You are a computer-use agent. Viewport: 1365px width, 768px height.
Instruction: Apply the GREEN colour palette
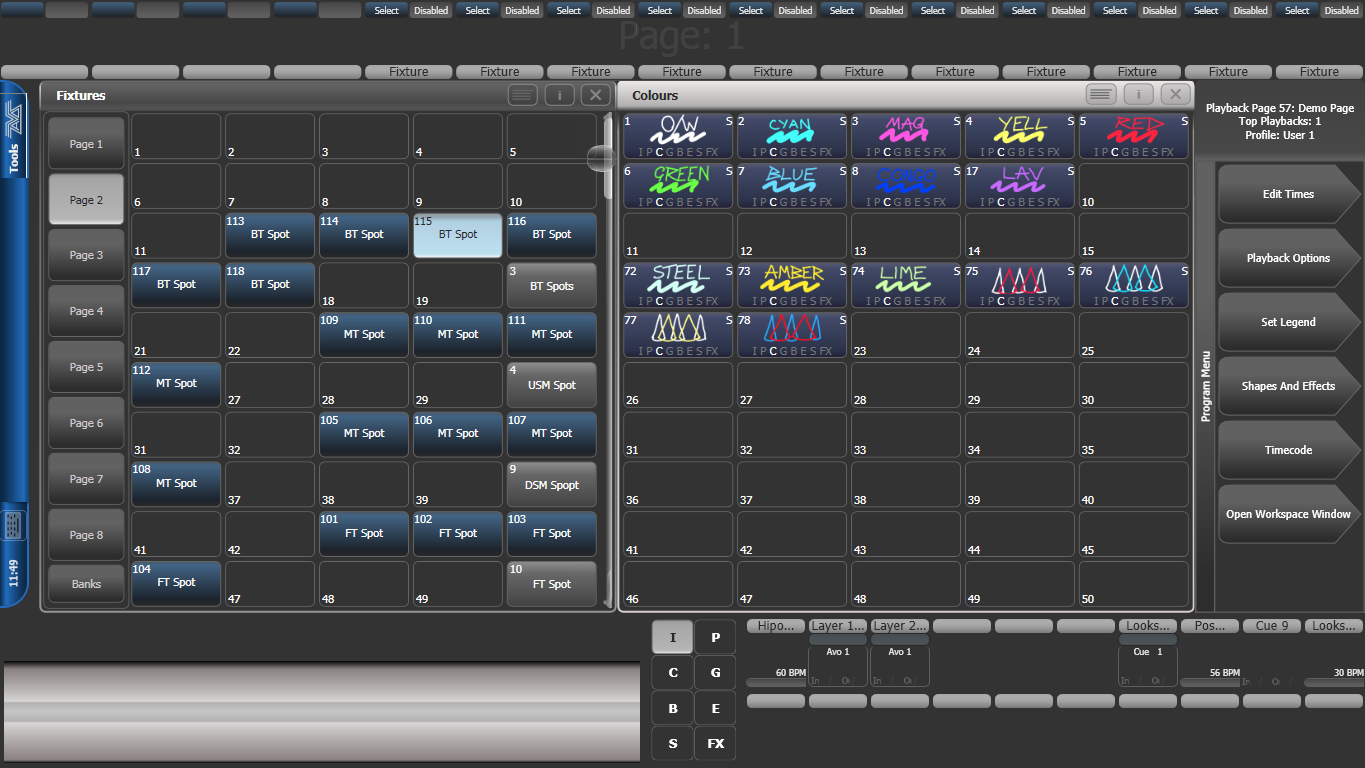[x=678, y=185]
